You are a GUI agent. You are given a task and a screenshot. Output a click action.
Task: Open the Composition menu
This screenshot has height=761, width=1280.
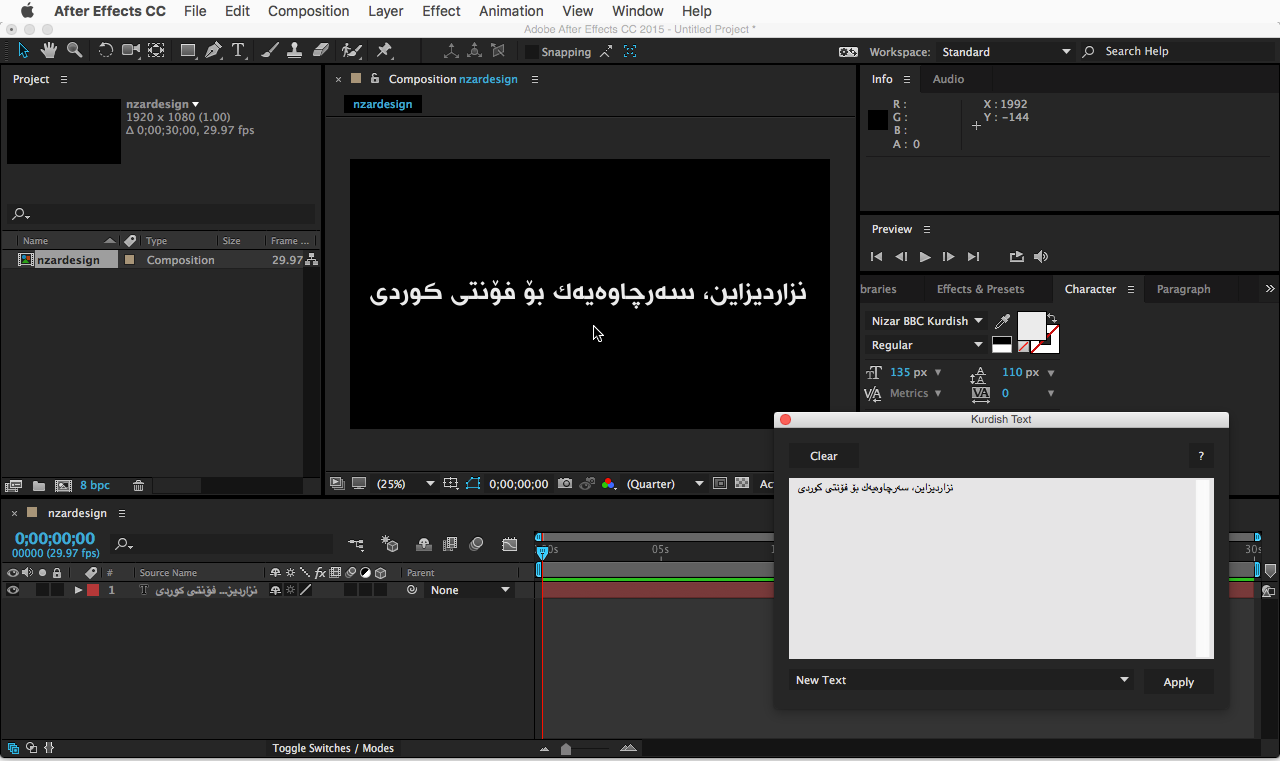pyautogui.click(x=308, y=11)
